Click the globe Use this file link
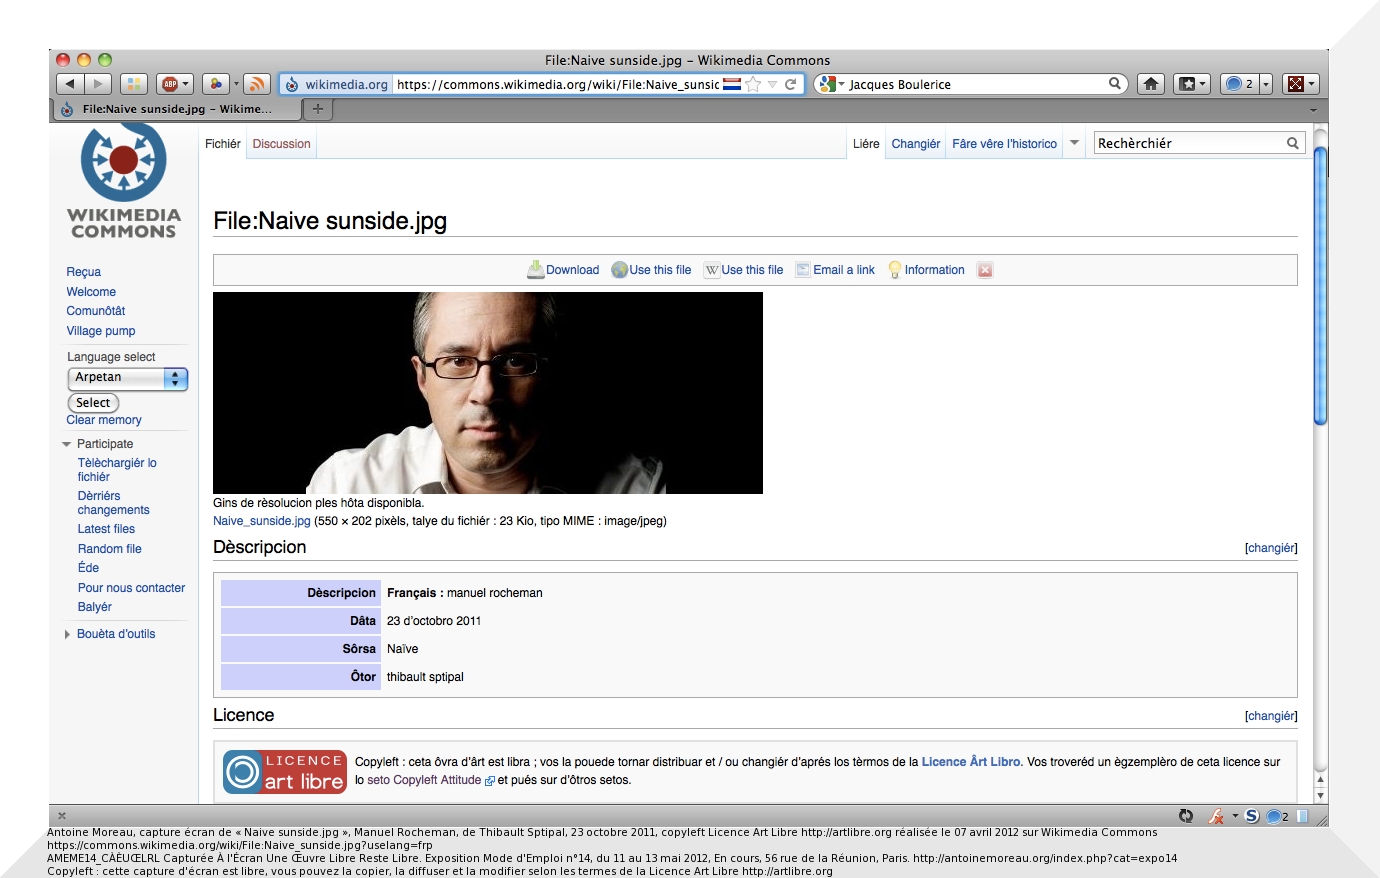 click(652, 270)
